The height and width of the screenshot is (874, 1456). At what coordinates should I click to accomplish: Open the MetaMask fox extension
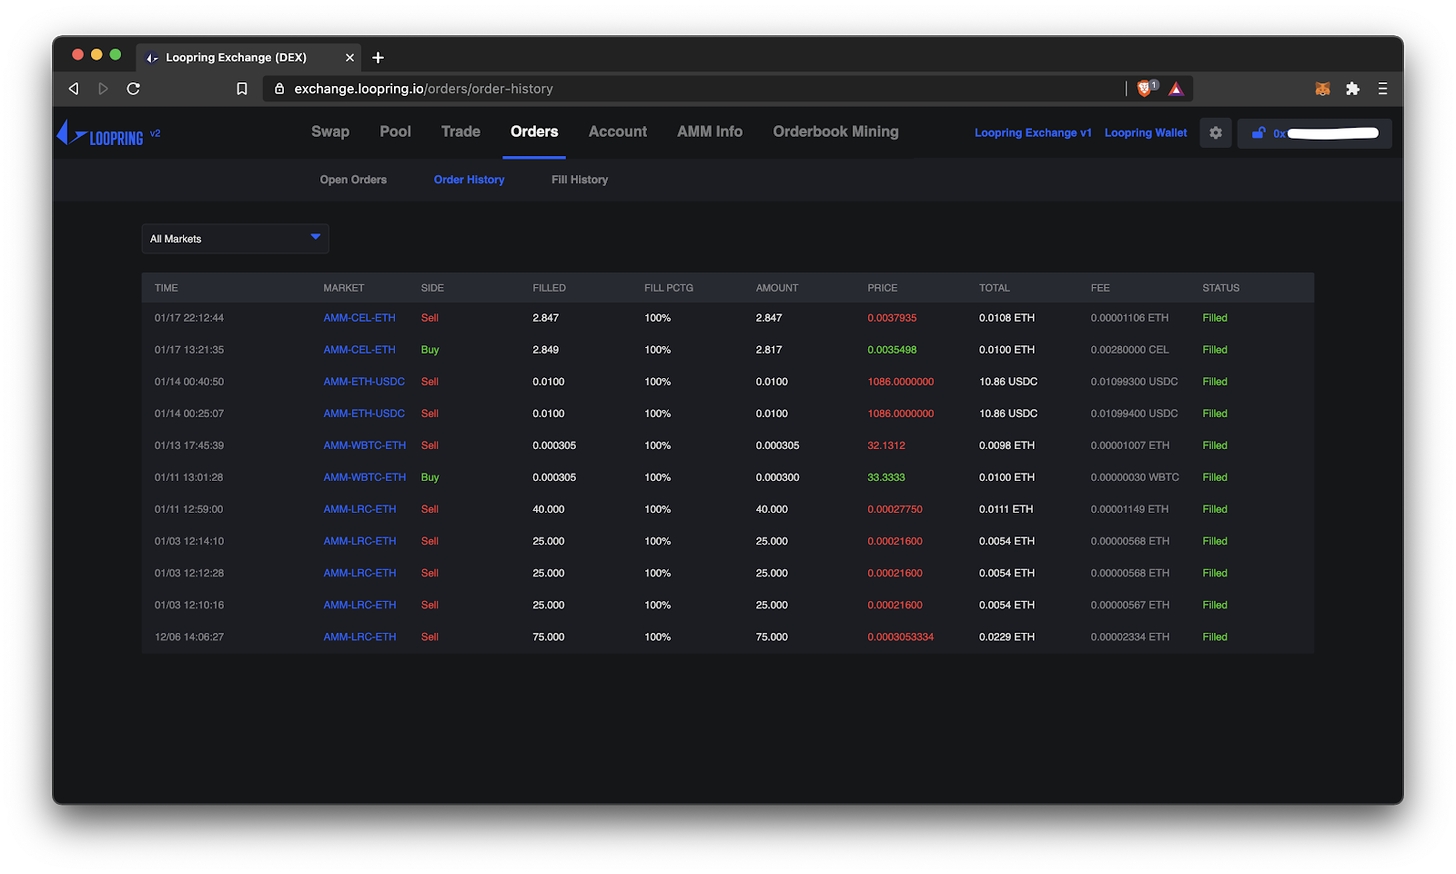click(1322, 89)
